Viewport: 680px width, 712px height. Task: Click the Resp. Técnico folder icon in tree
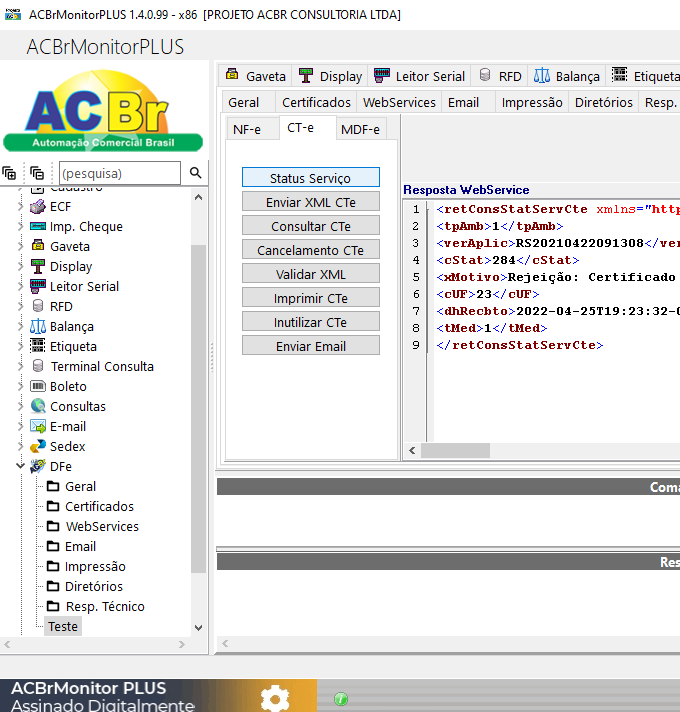(53, 606)
